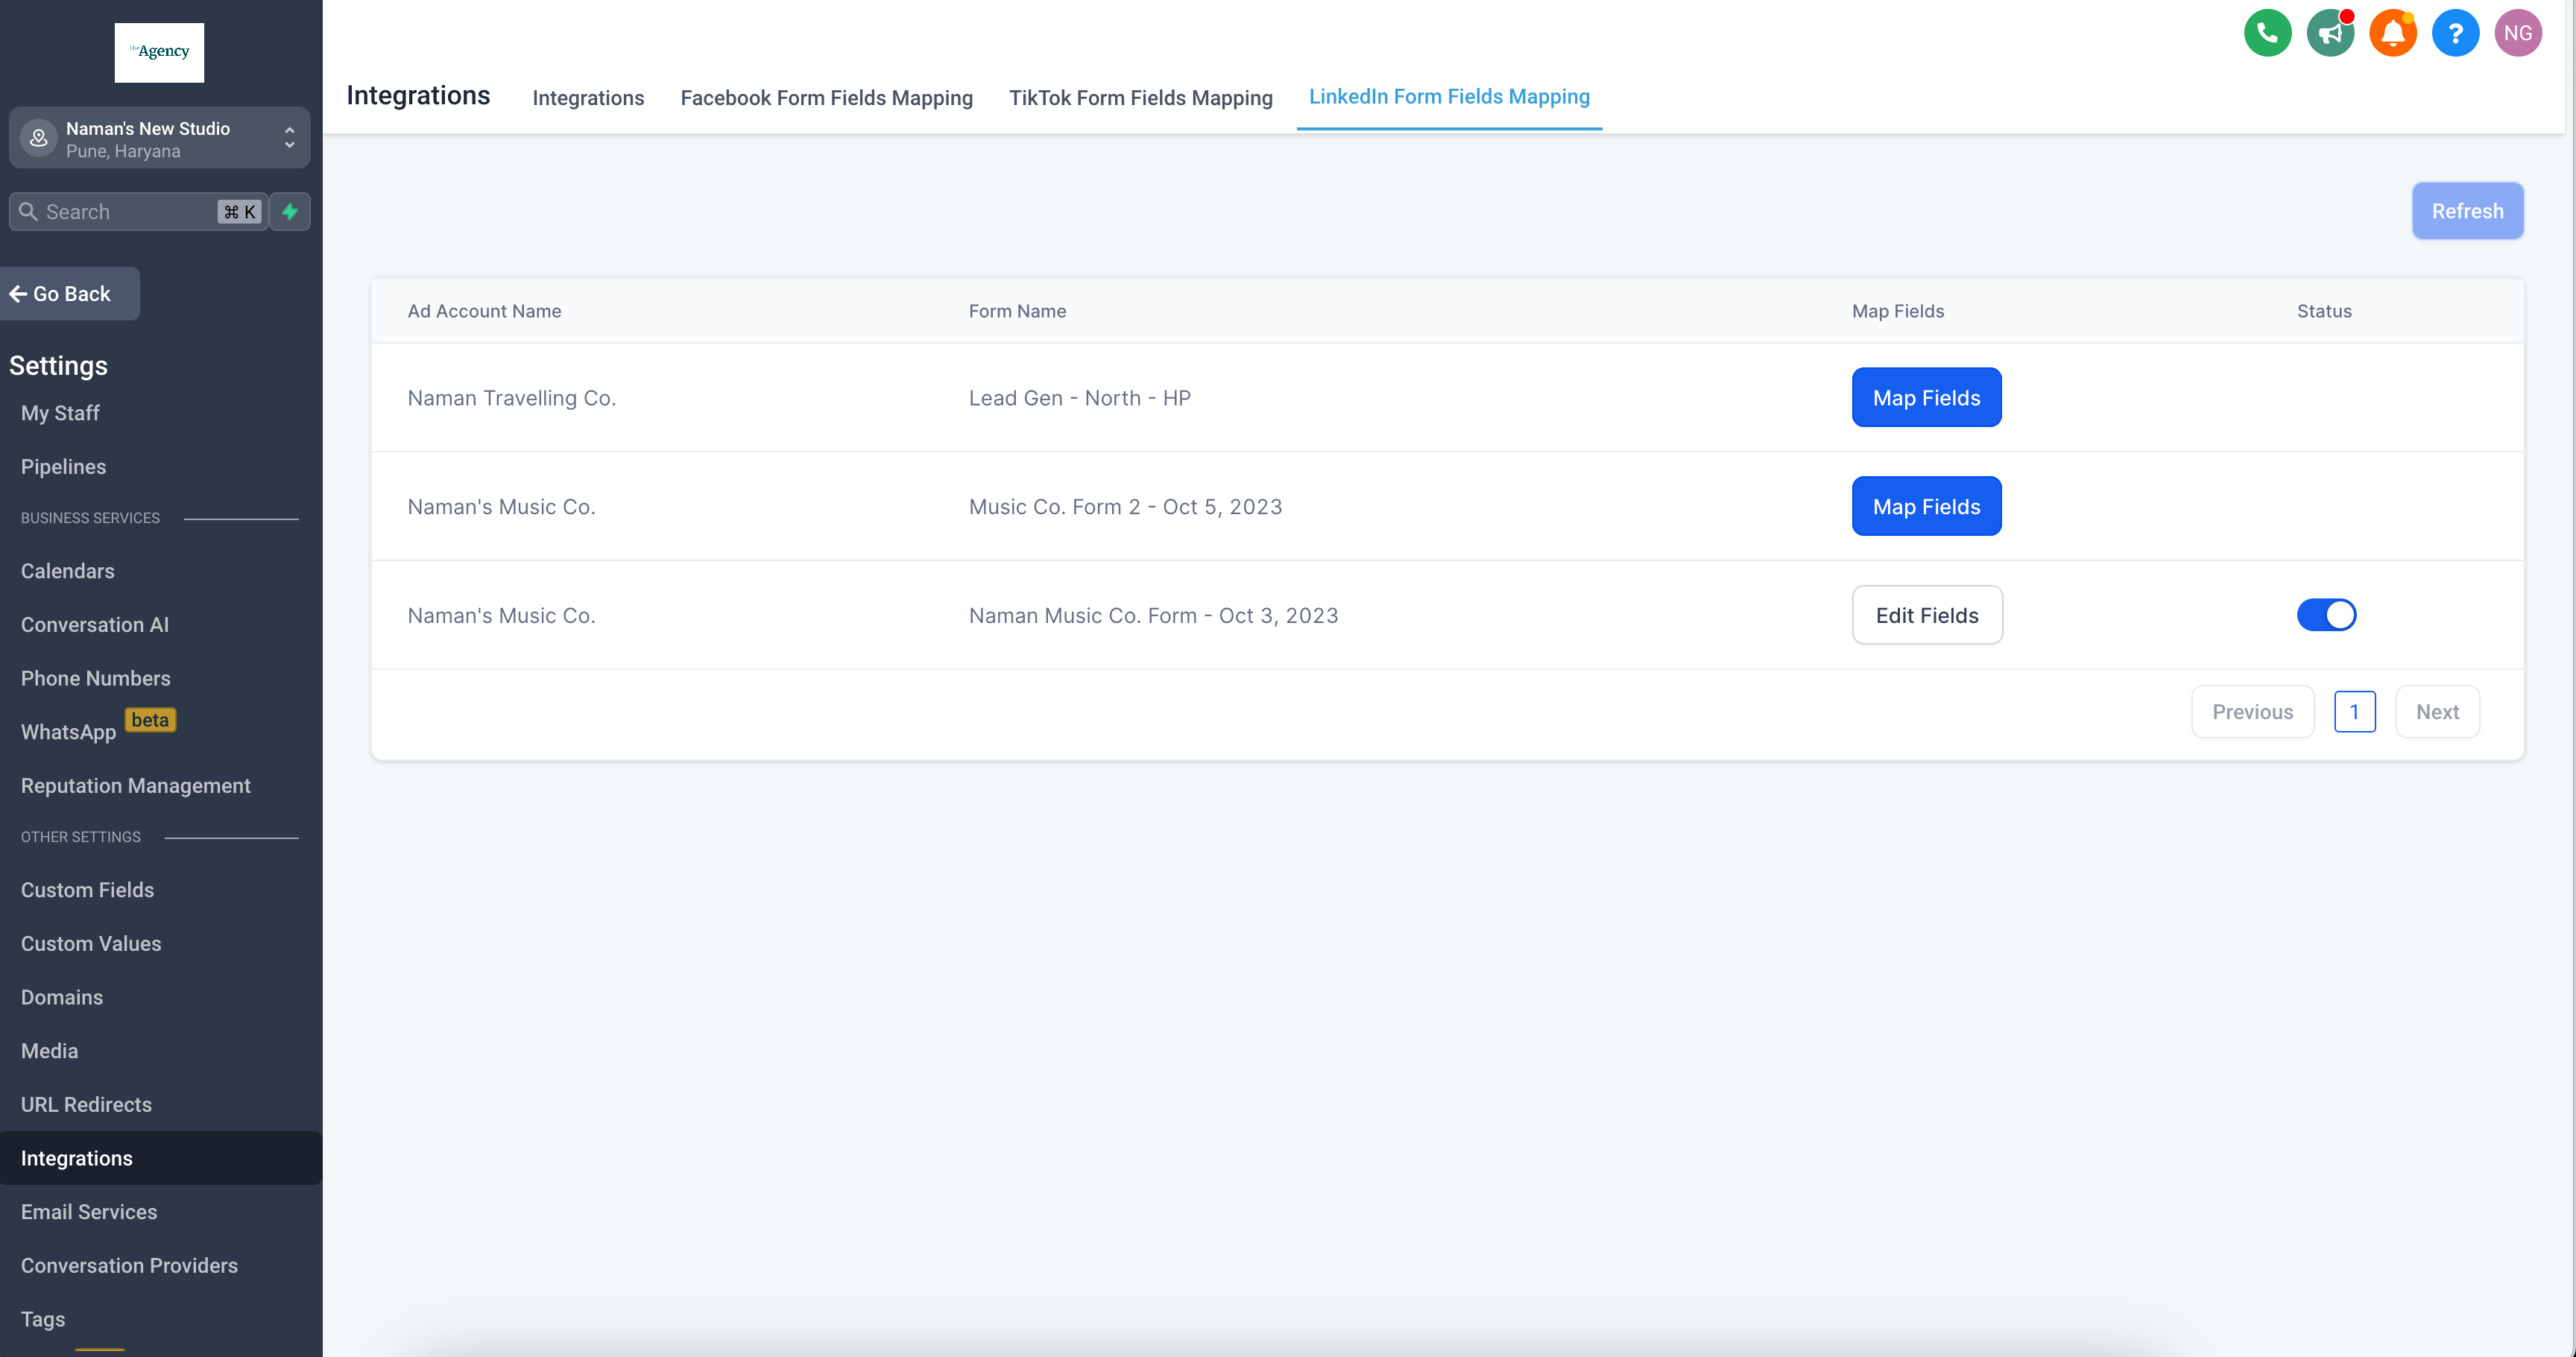Open Conversation Providers settings
The width and height of the screenshot is (2576, 1357).
(x=129, y=1265)
